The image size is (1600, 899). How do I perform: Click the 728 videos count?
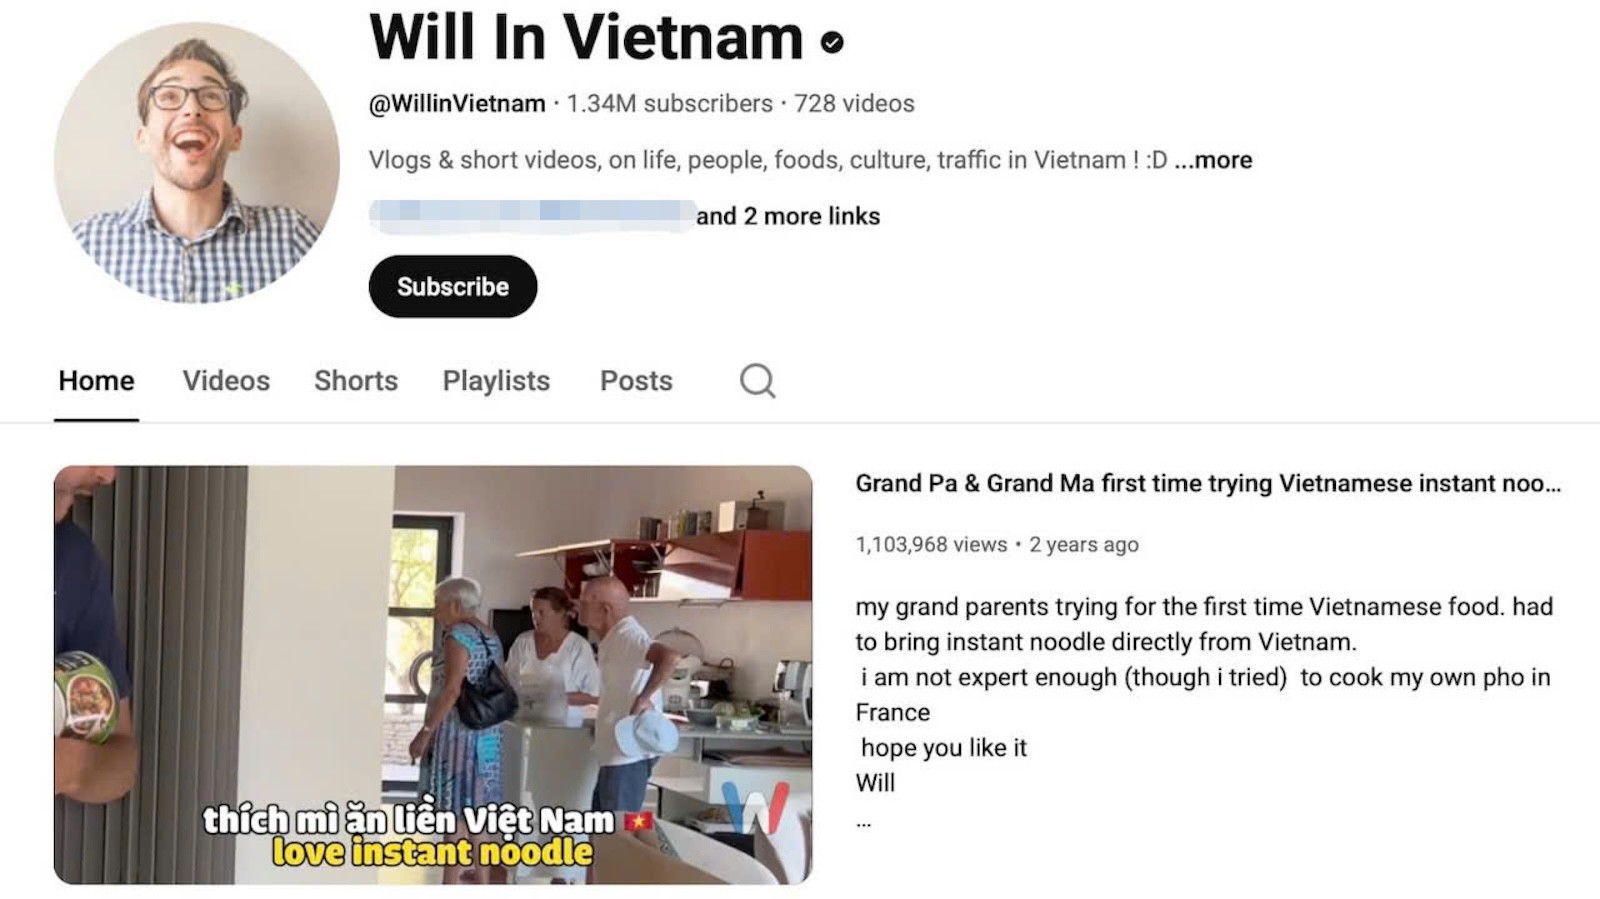point(854,104)
